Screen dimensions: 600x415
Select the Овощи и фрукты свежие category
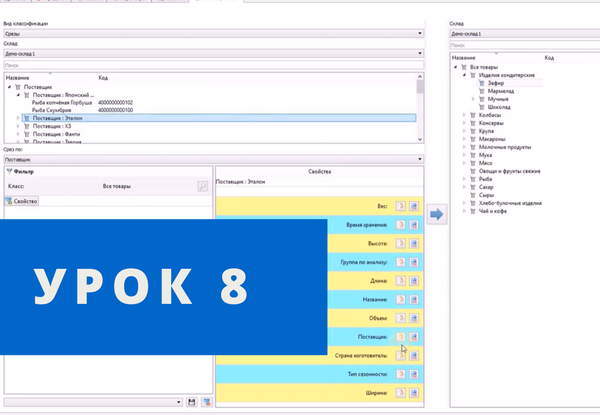pos(509,171)
